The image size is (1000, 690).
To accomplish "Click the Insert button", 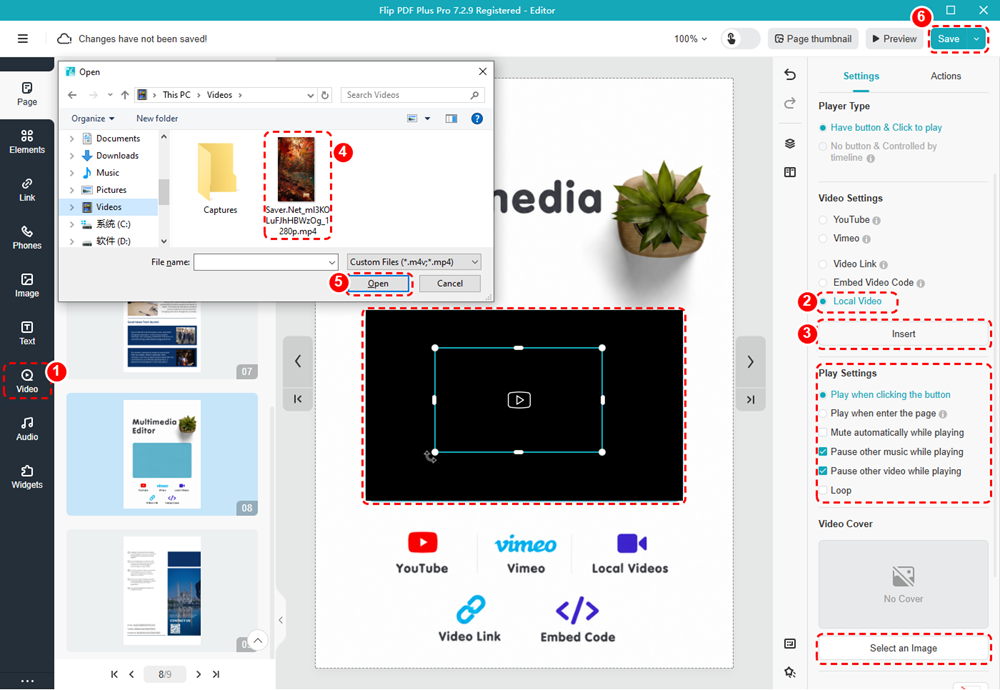I will click(x=903, y=334).
